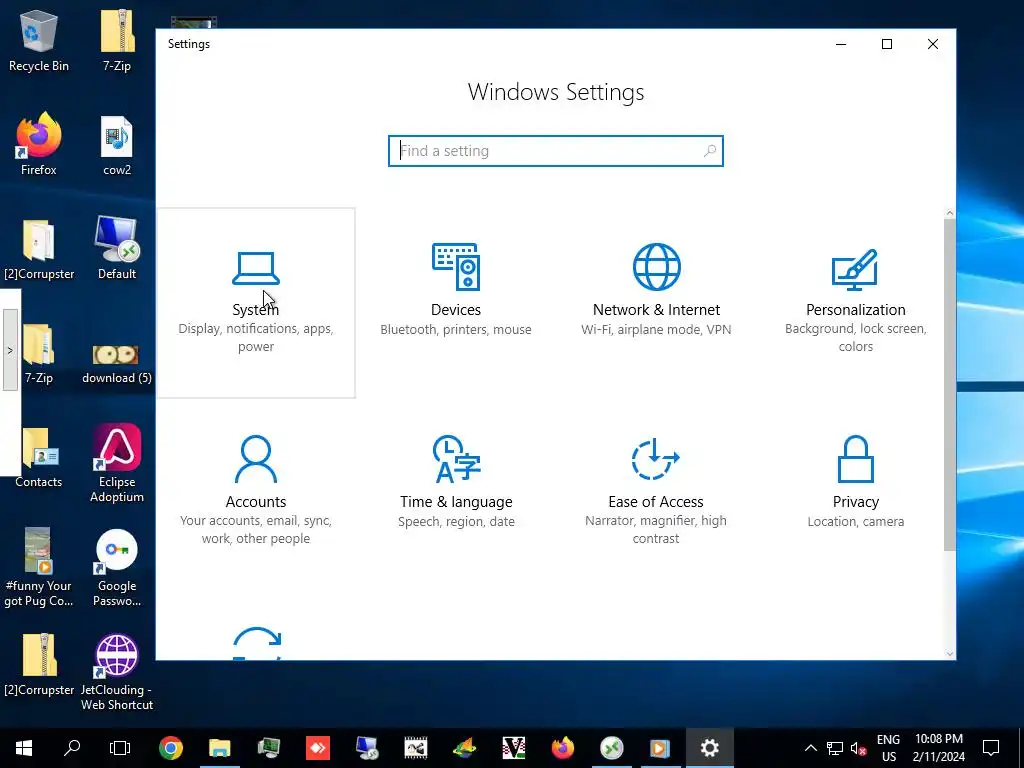
Task: Click the scrollbar down arrow in Settings
Action: (x=950, y=653)
